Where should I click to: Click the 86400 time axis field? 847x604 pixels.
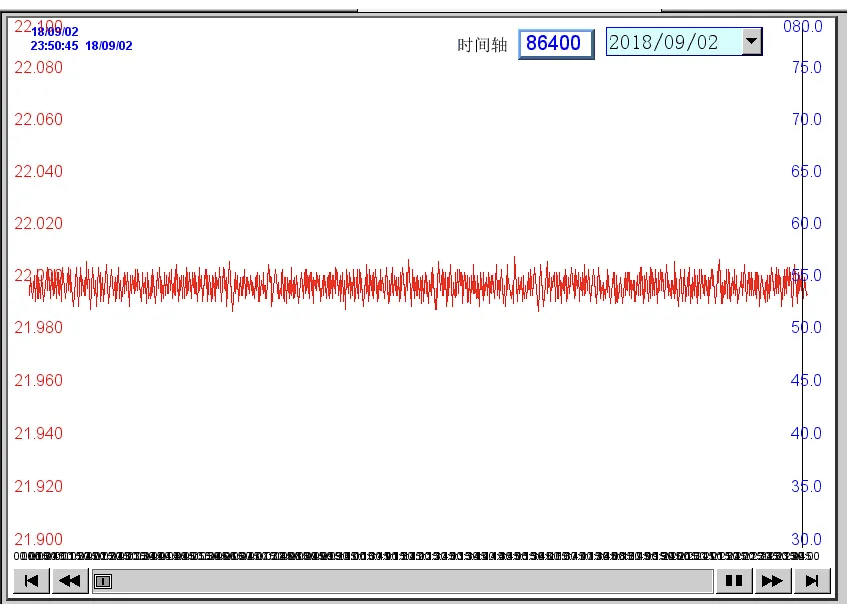click(x=555, y=43)
